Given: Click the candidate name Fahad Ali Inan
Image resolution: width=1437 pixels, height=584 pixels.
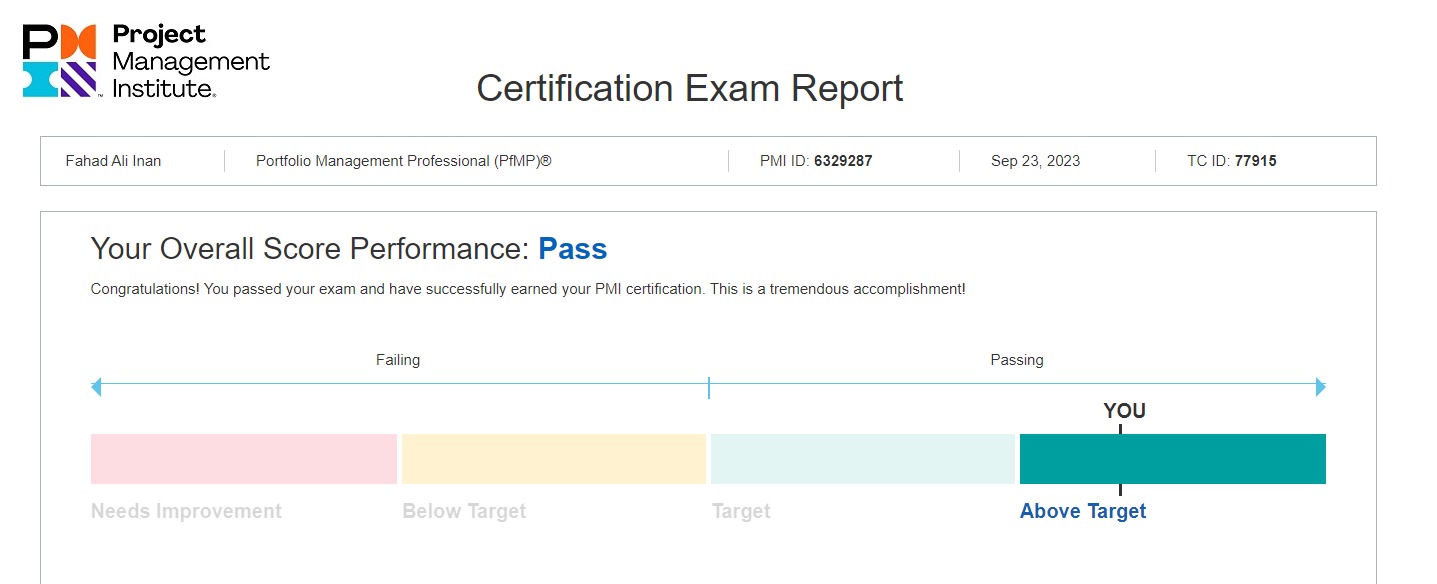Looking at the screenshot, I should coord(113,161).
